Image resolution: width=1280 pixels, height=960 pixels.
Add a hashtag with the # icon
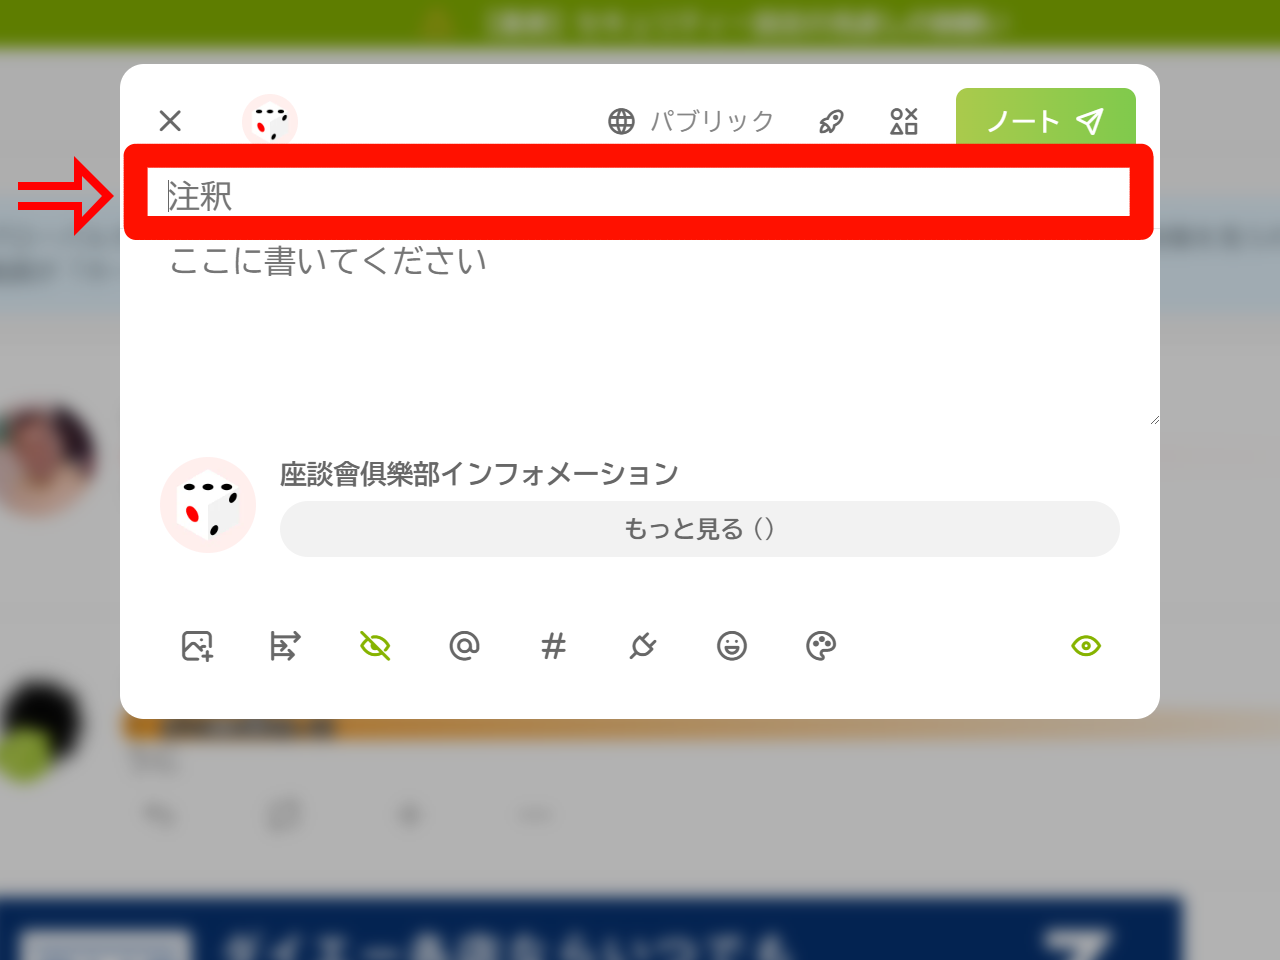pos(553,646)
